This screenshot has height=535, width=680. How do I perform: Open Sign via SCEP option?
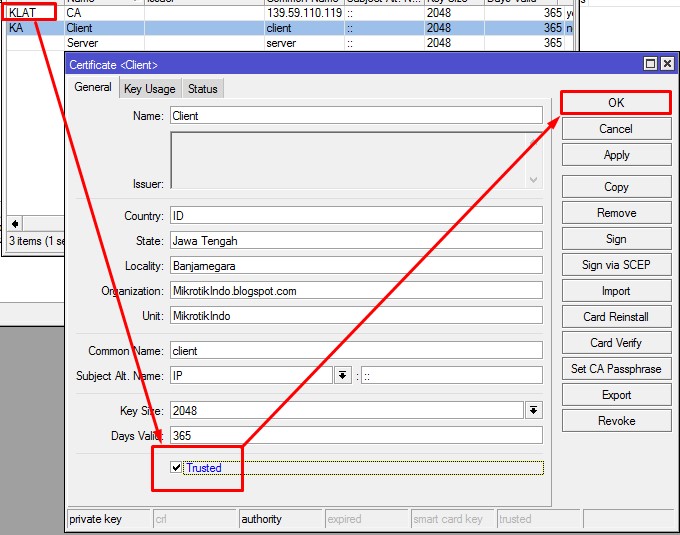click(616, 265)
